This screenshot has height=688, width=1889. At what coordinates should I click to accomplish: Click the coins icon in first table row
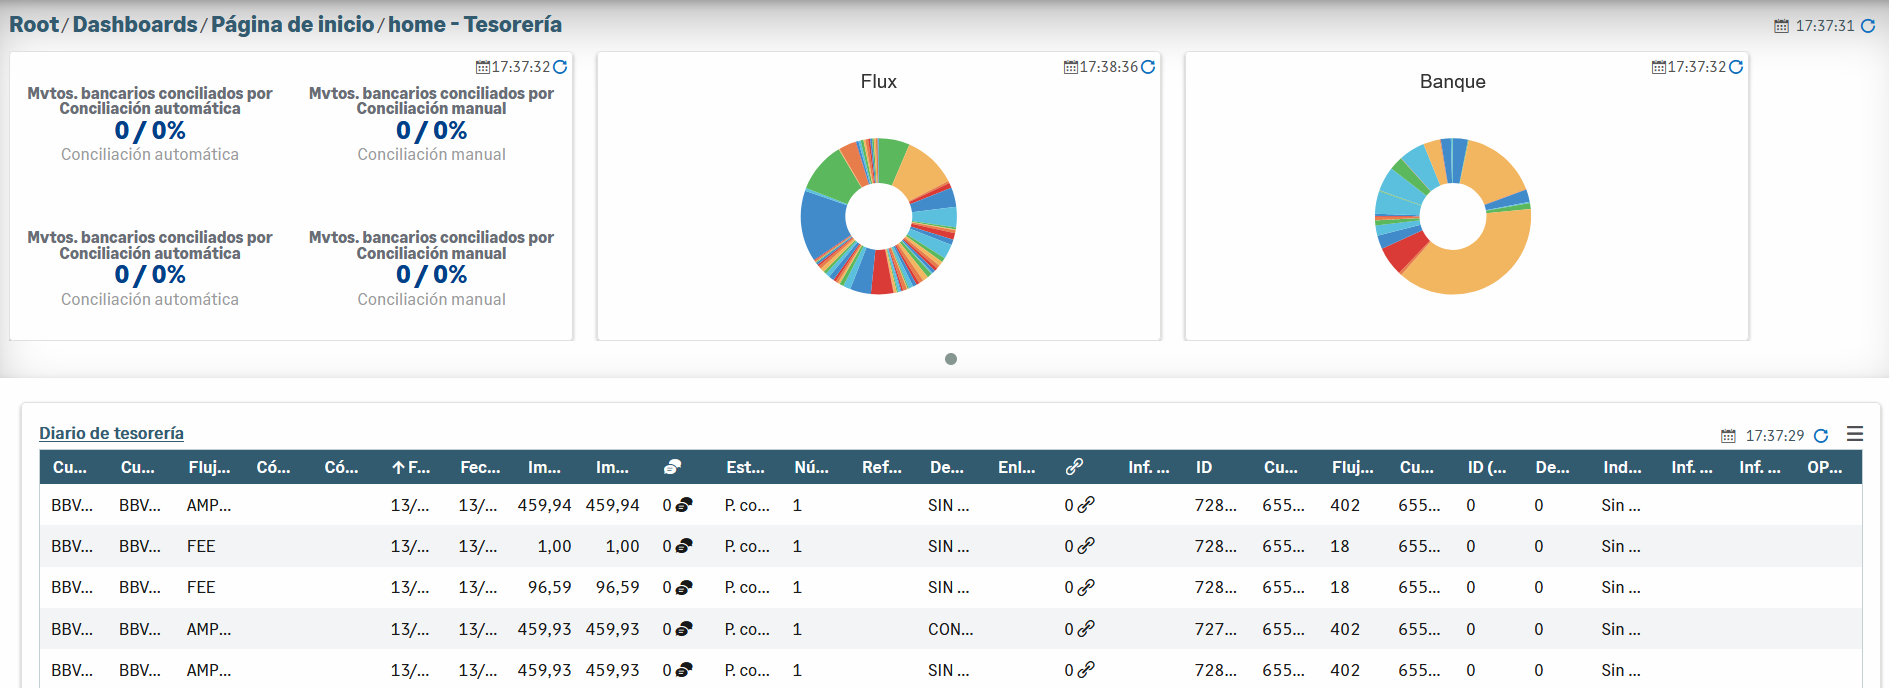684,505
